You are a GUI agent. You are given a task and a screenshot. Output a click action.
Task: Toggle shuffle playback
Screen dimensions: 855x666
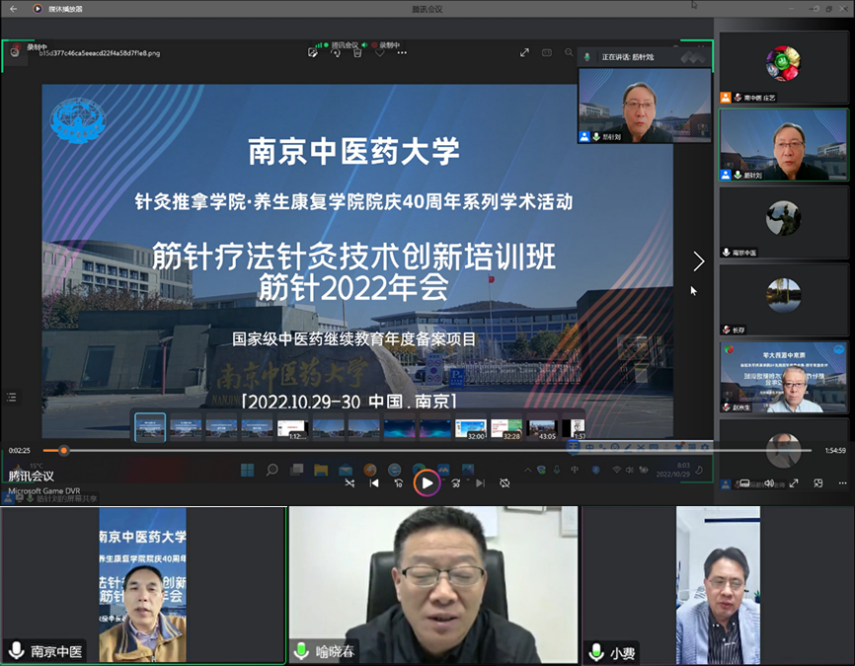pos(350,483)
